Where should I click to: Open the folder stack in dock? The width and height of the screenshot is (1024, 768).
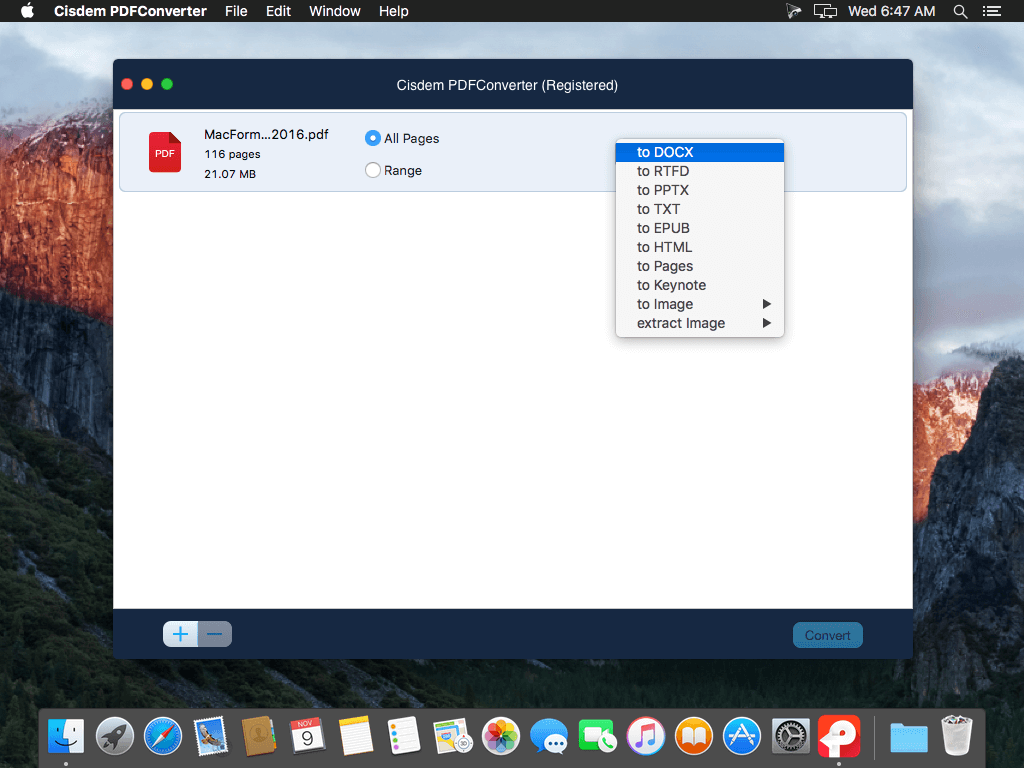[908, 737]
